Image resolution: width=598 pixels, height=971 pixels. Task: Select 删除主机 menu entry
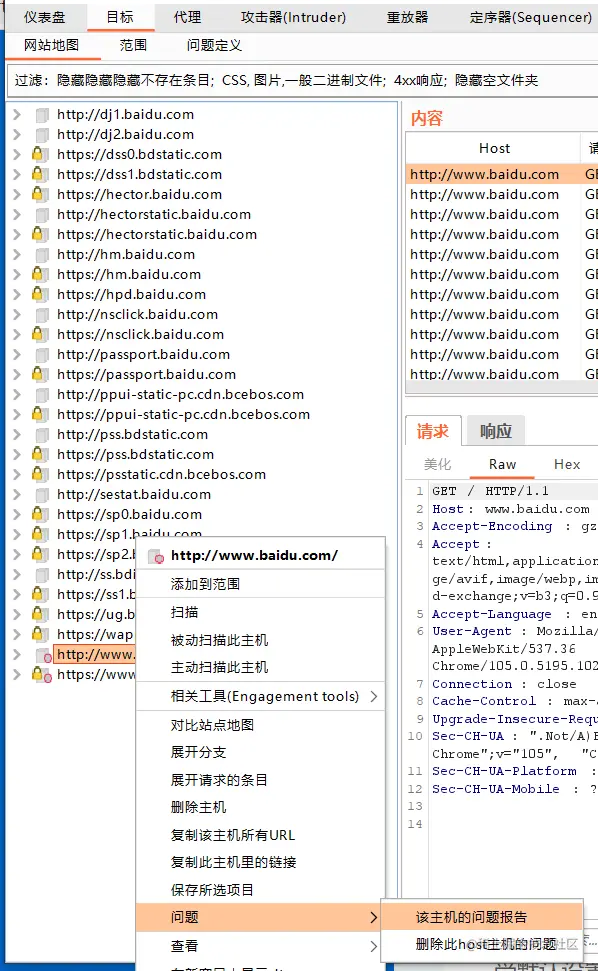point(261,807)
